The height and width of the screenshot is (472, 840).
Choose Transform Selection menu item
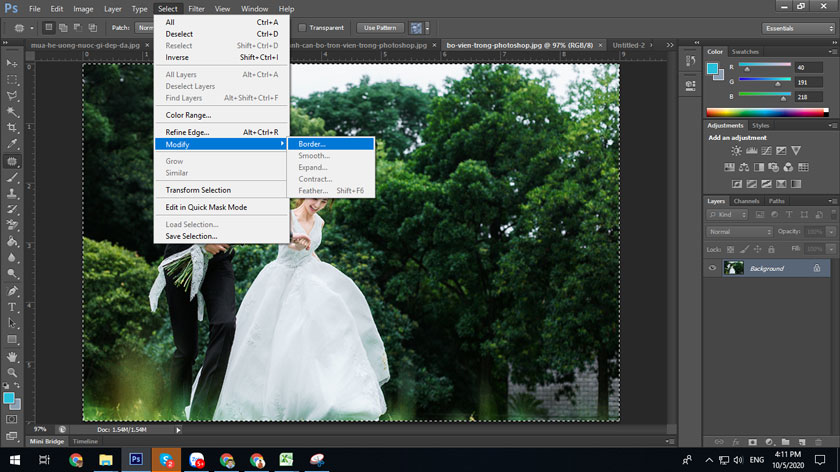tap(221, 190)
